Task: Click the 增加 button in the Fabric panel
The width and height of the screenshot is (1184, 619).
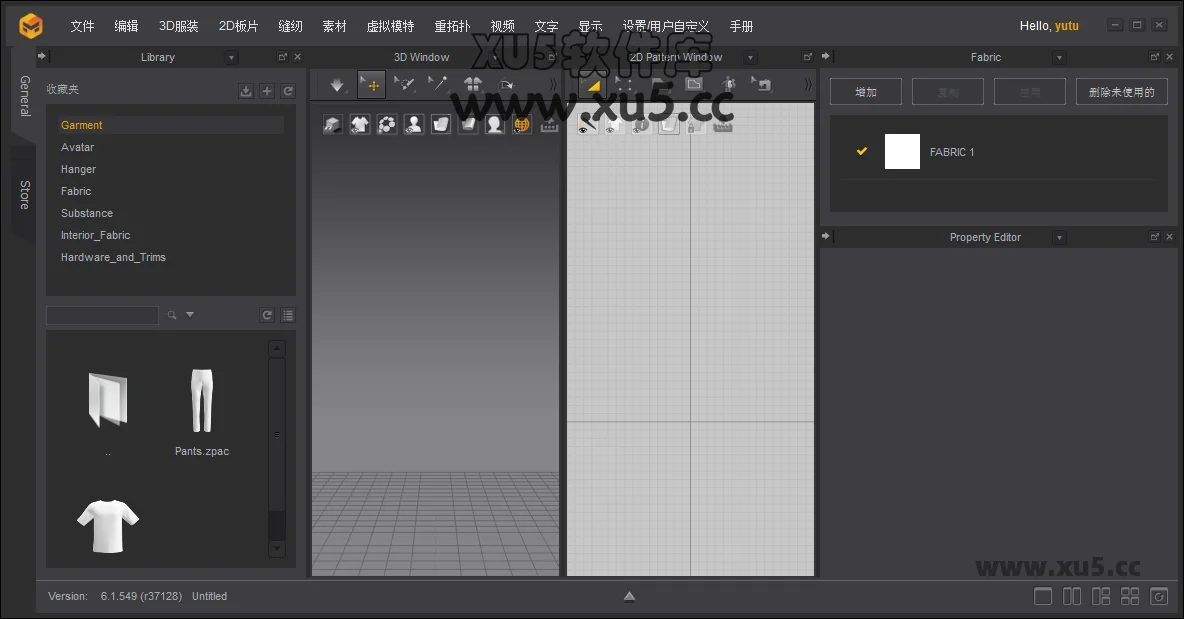Action: [x=864, y=90]
